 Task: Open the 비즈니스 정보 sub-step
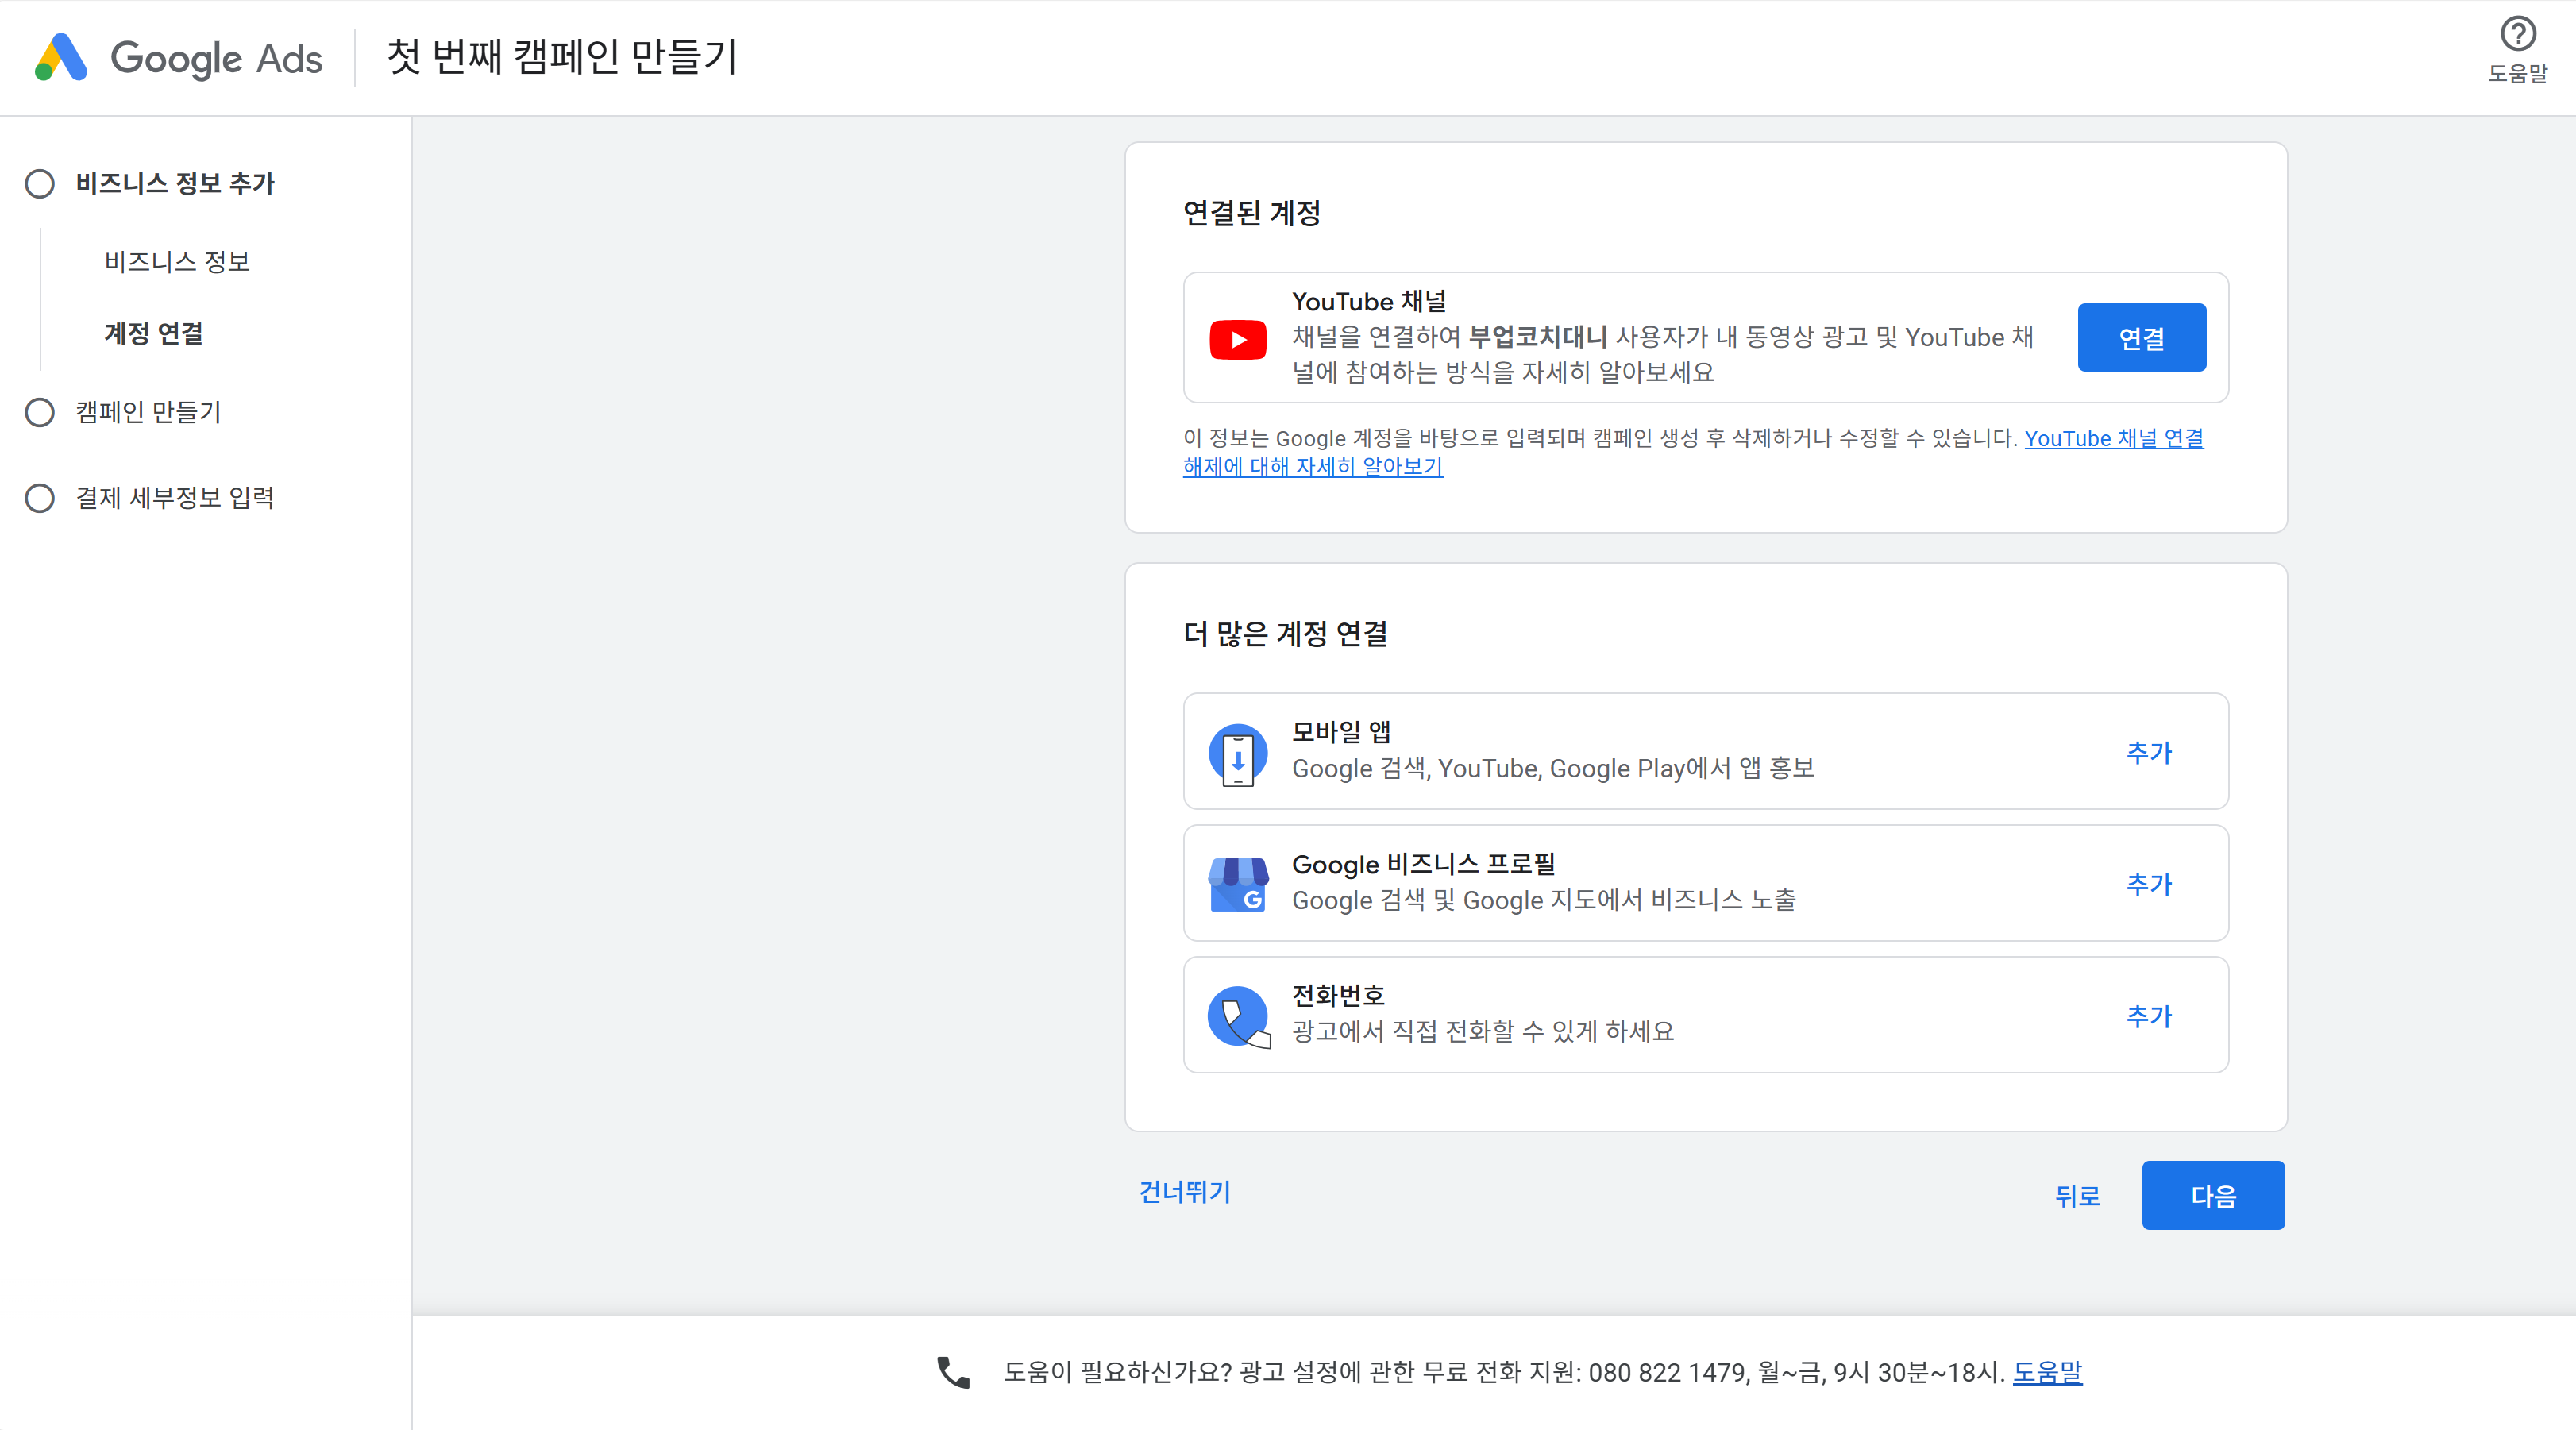pyautogui.click(x=177, y=262)
